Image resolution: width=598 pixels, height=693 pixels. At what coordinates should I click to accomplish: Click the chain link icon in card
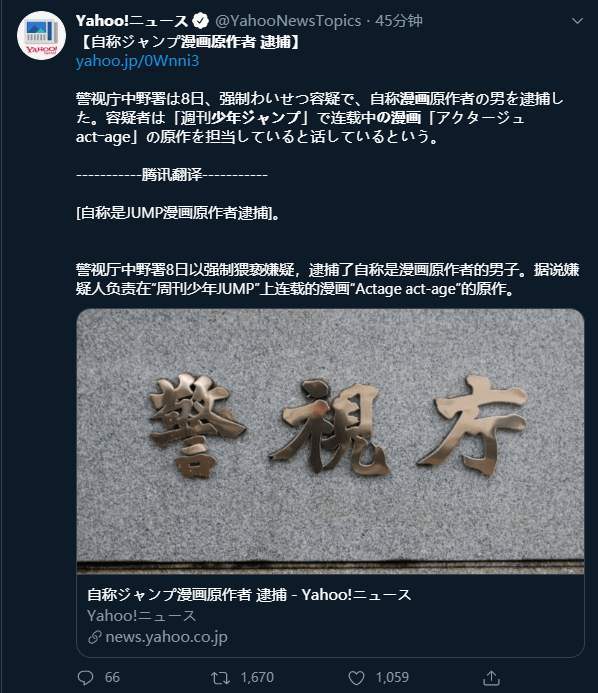[x=95, y=637]
